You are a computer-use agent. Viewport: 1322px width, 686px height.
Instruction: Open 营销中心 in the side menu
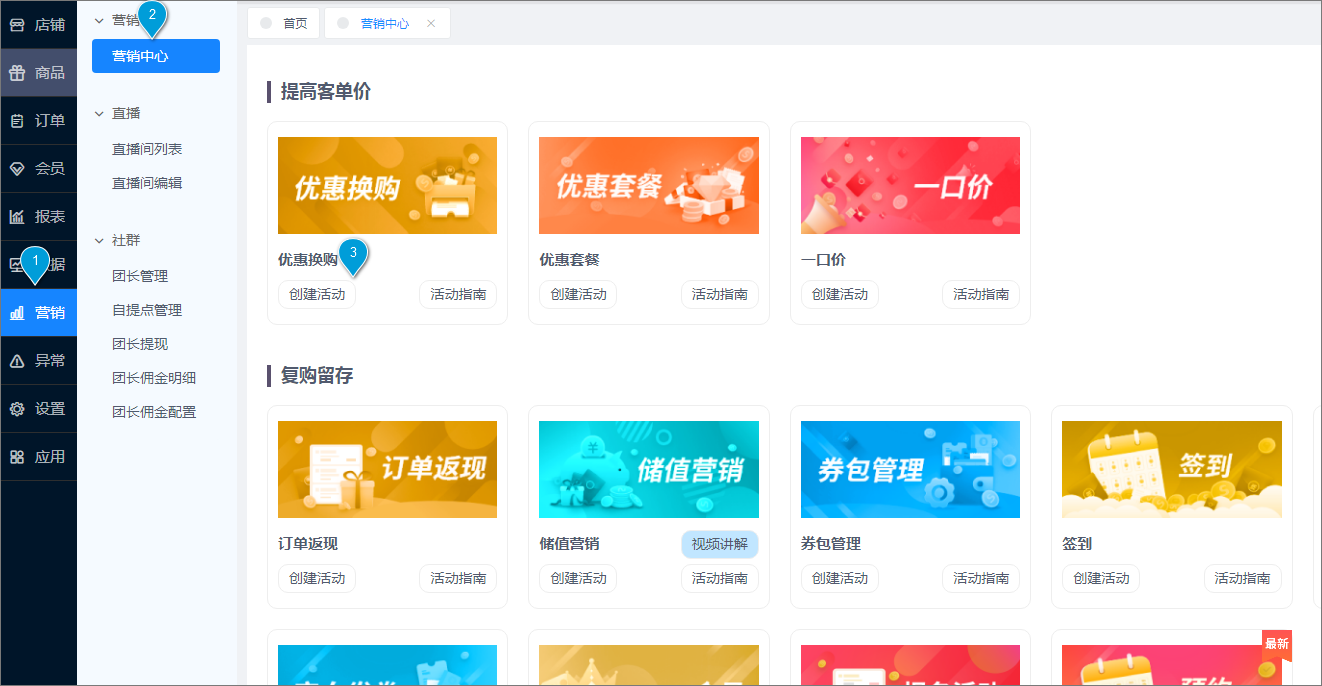click(x=156, y=56)
